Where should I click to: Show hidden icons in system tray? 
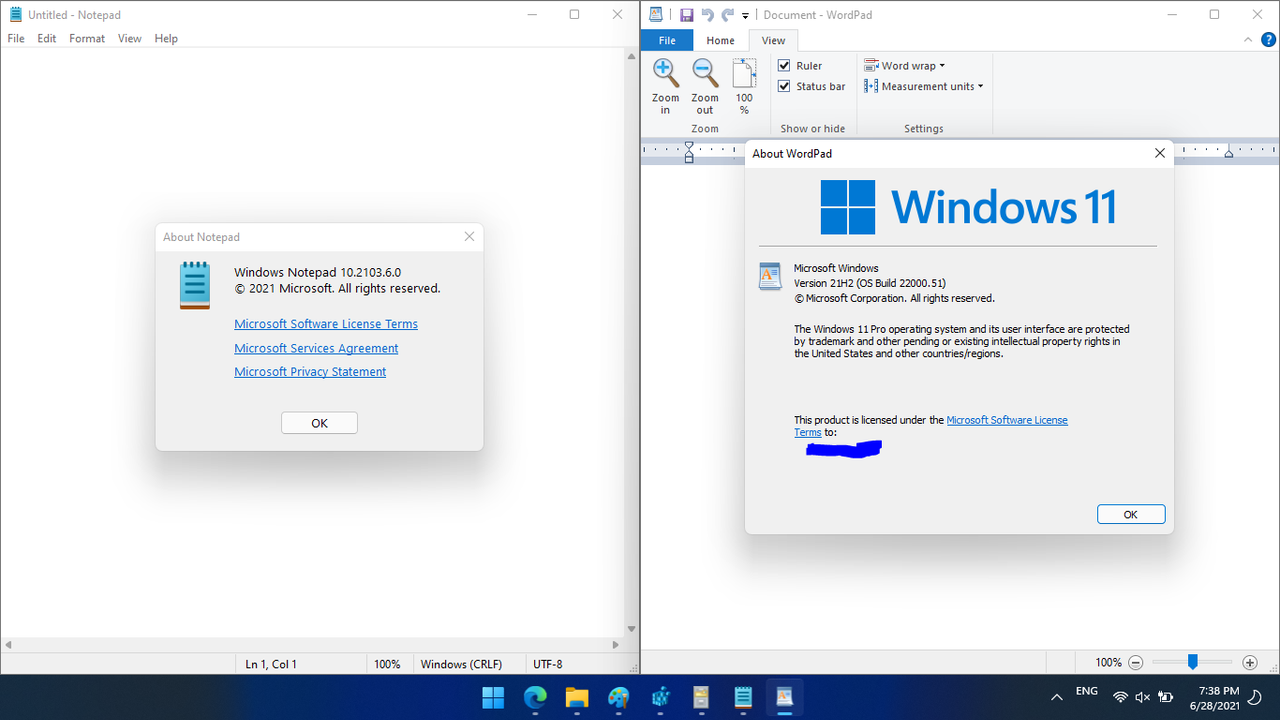tap(1057, 697)
